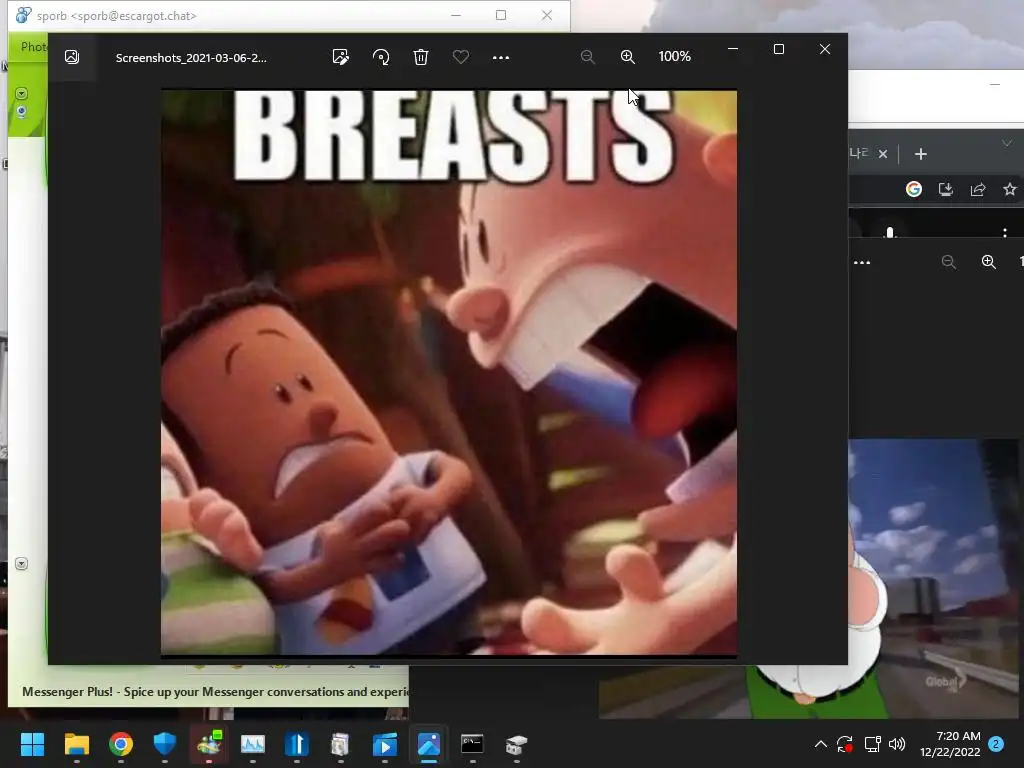
Task: Click the Screenshots_2021-03-06 file title
Action: [x=191, y=57]
